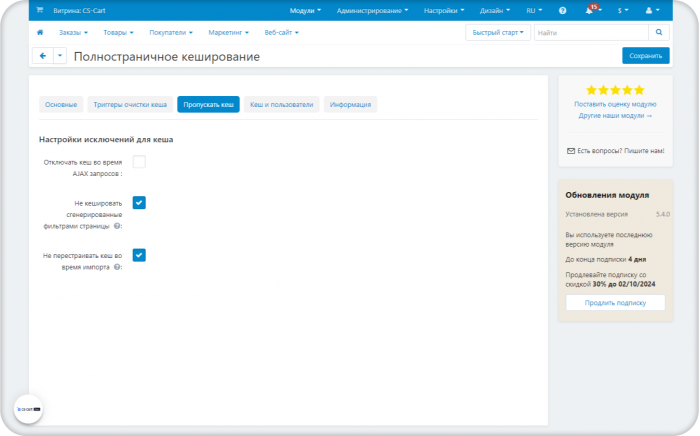Click the 'Обновления модуля' heading
The width and height of the screenshot is (700, 436).
tap(607, 195)
